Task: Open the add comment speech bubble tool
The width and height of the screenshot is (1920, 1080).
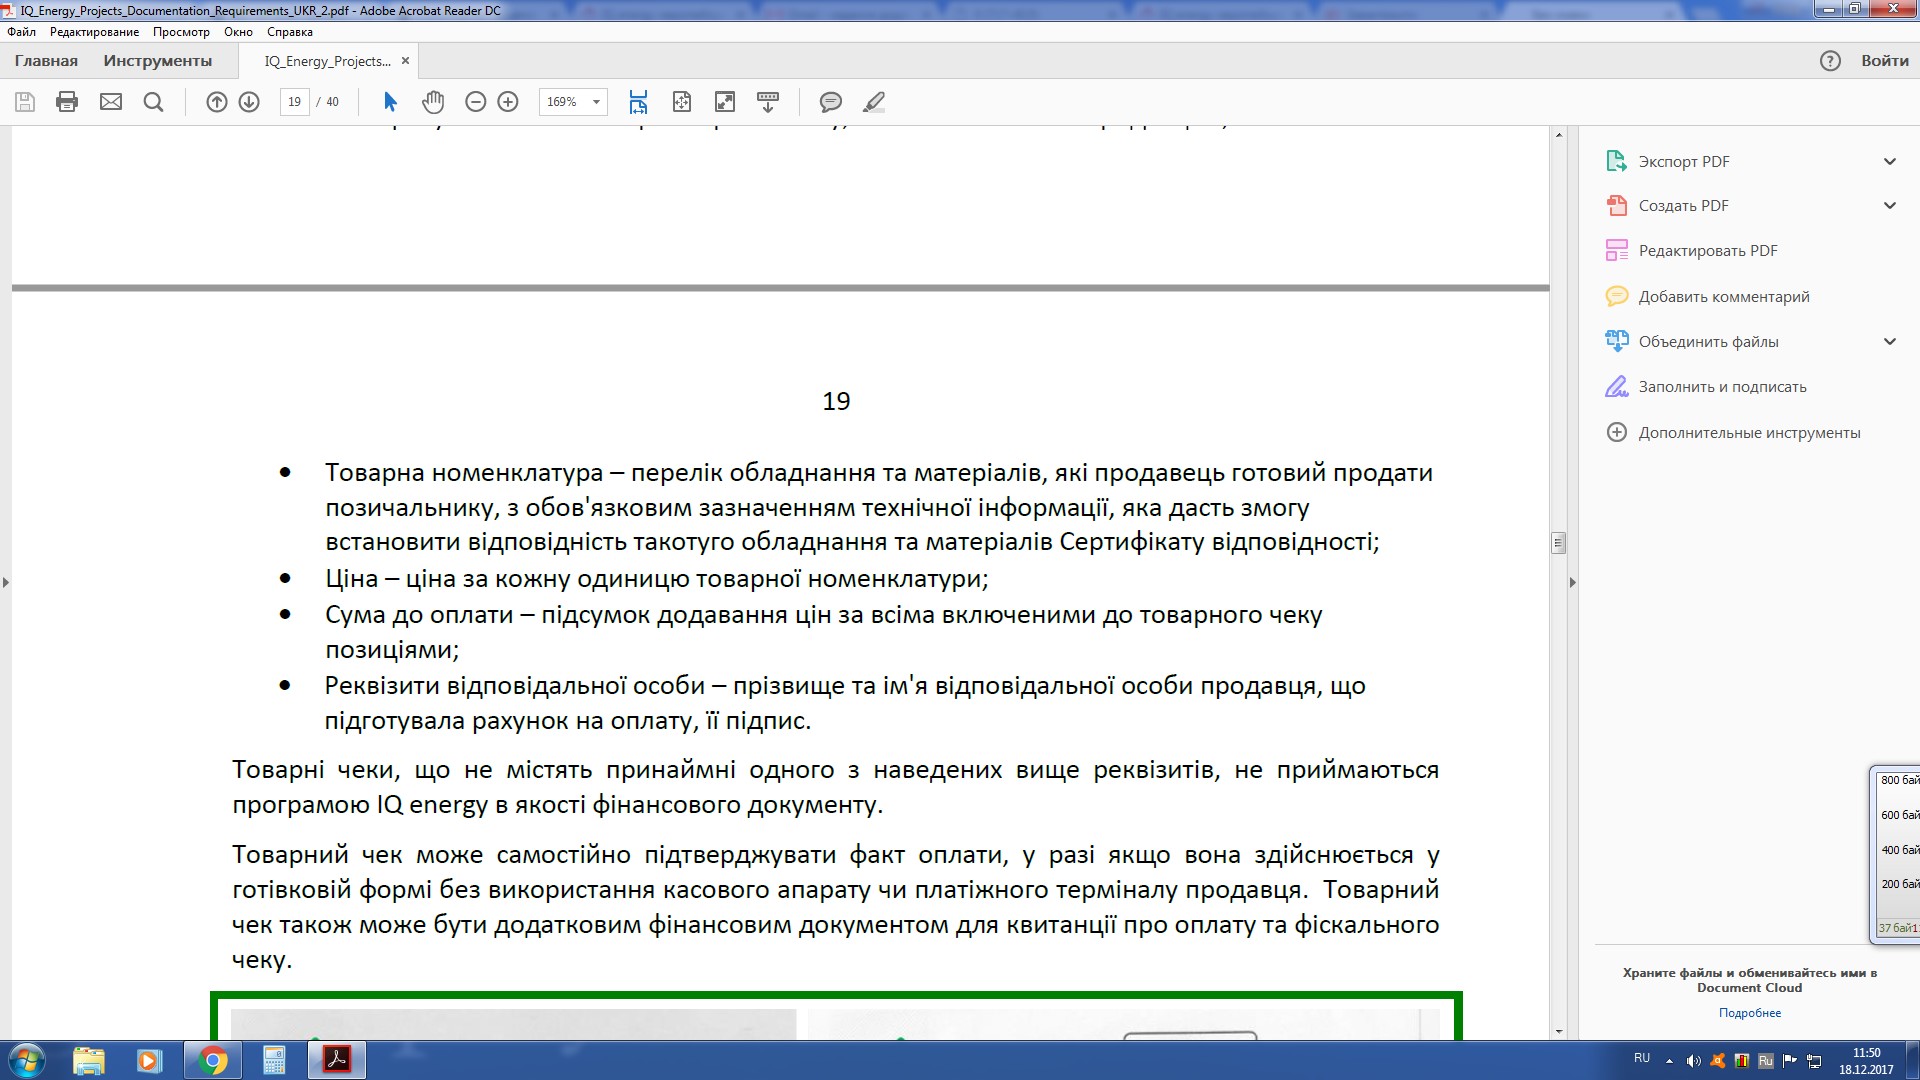Action: [x=830, y=102]
